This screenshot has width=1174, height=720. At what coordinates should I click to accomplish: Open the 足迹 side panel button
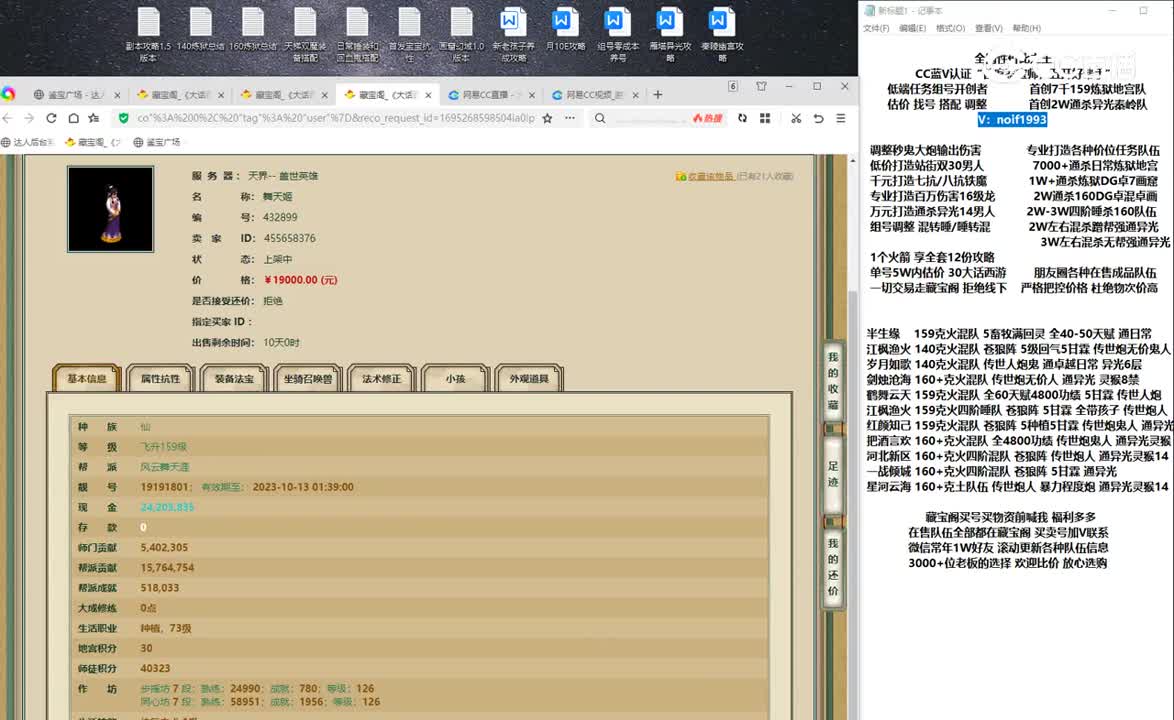pos(833,474)
